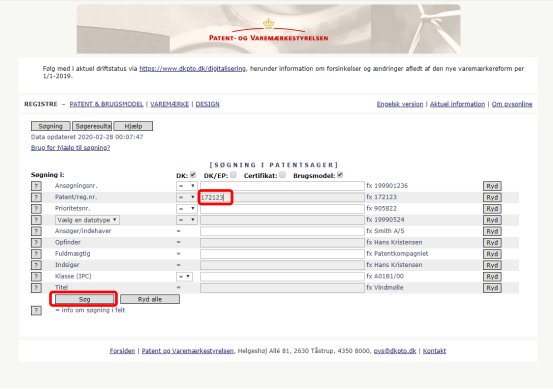Uncheck the DK checkbox
Image resolution: width=553 pixels, height=389 pixels.
(193, 175)
